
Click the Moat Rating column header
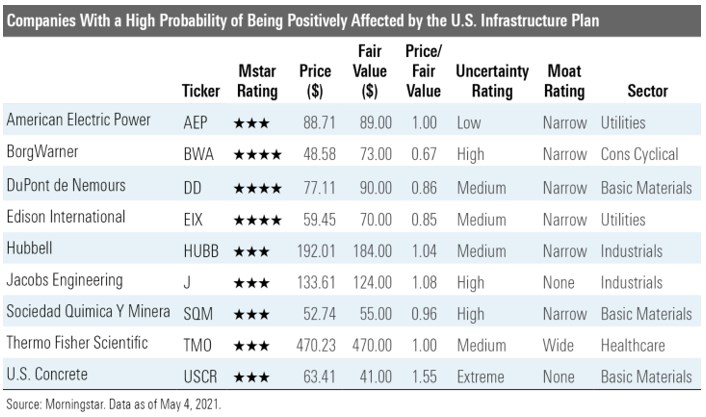[565, 81]
